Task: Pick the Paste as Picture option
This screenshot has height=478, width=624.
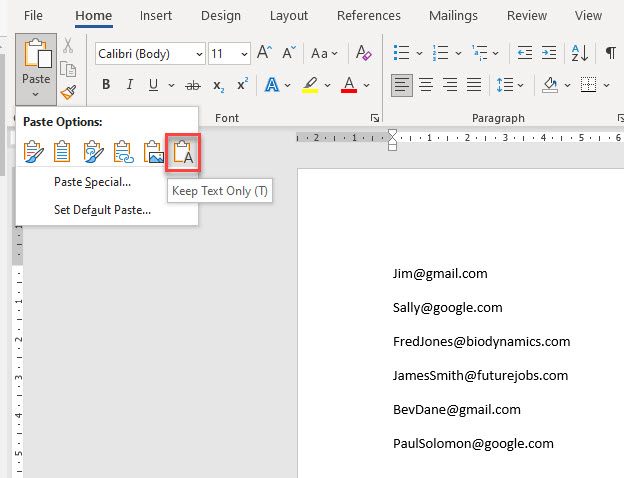Action: [x=153, y=152]
